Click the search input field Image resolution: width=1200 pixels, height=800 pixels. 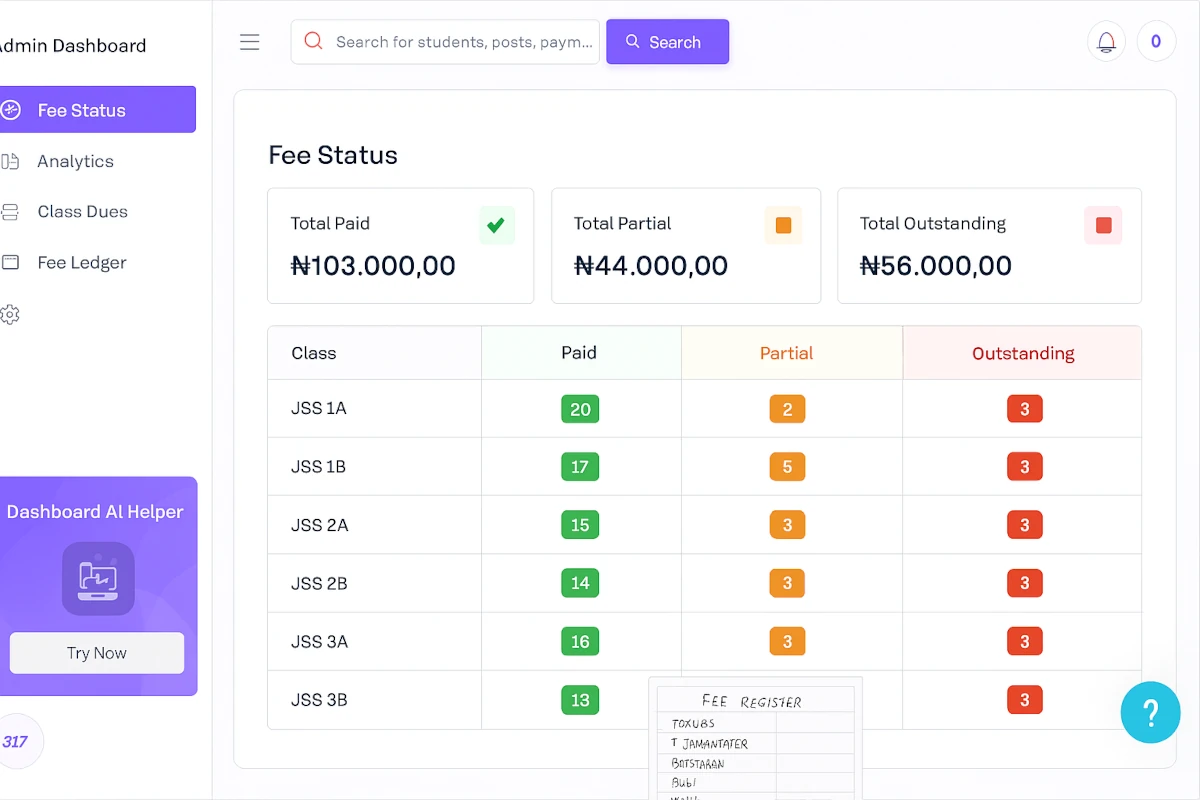[x=445, y=41]
